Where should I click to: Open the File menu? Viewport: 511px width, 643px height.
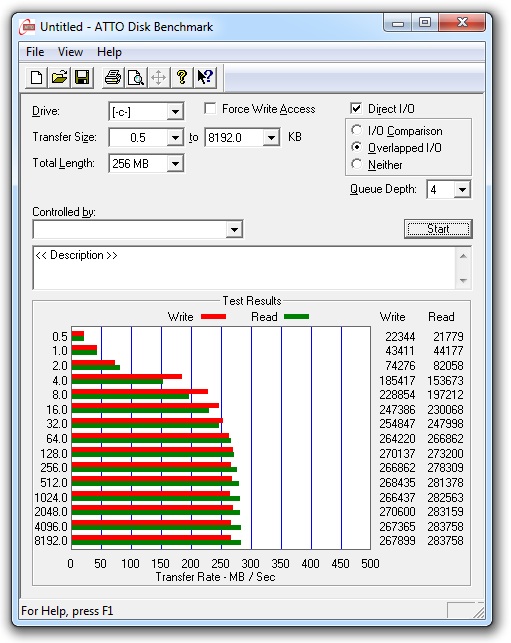tap(35, 52)
